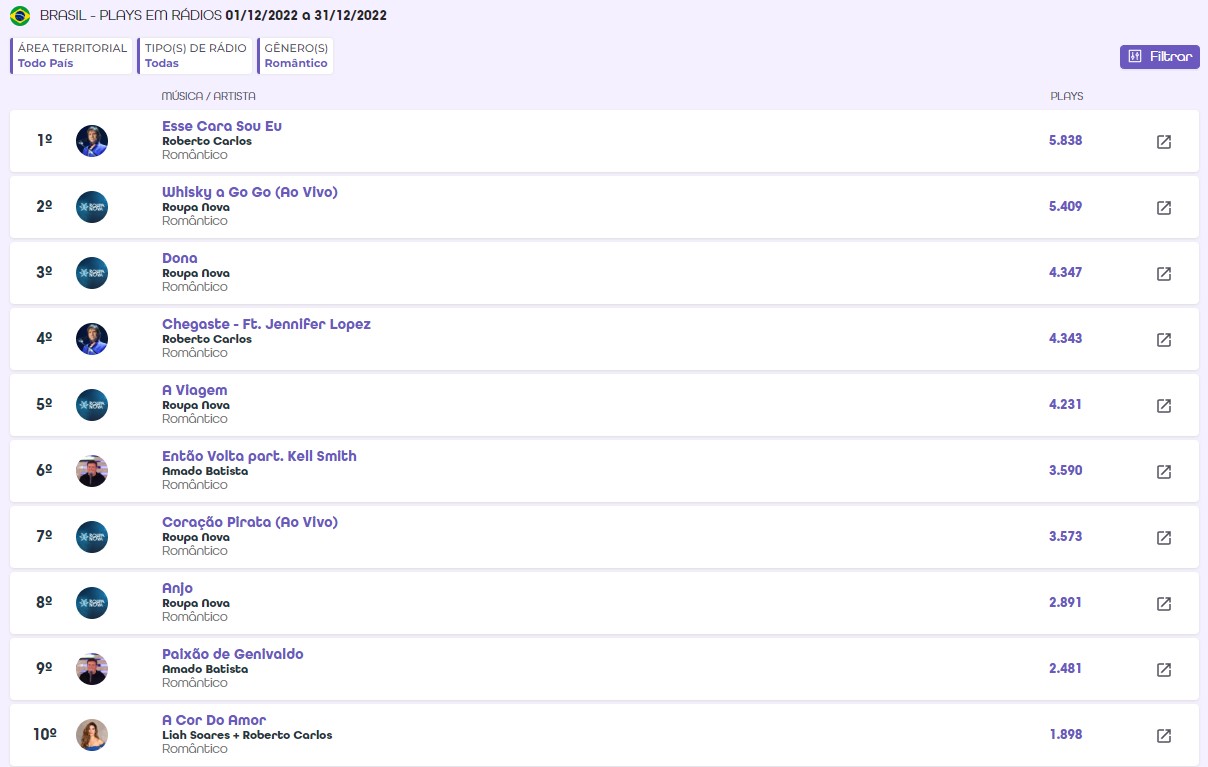1208x767 pixels.
Task: Click plays value 5.838
Action: tap(1065, 141)
